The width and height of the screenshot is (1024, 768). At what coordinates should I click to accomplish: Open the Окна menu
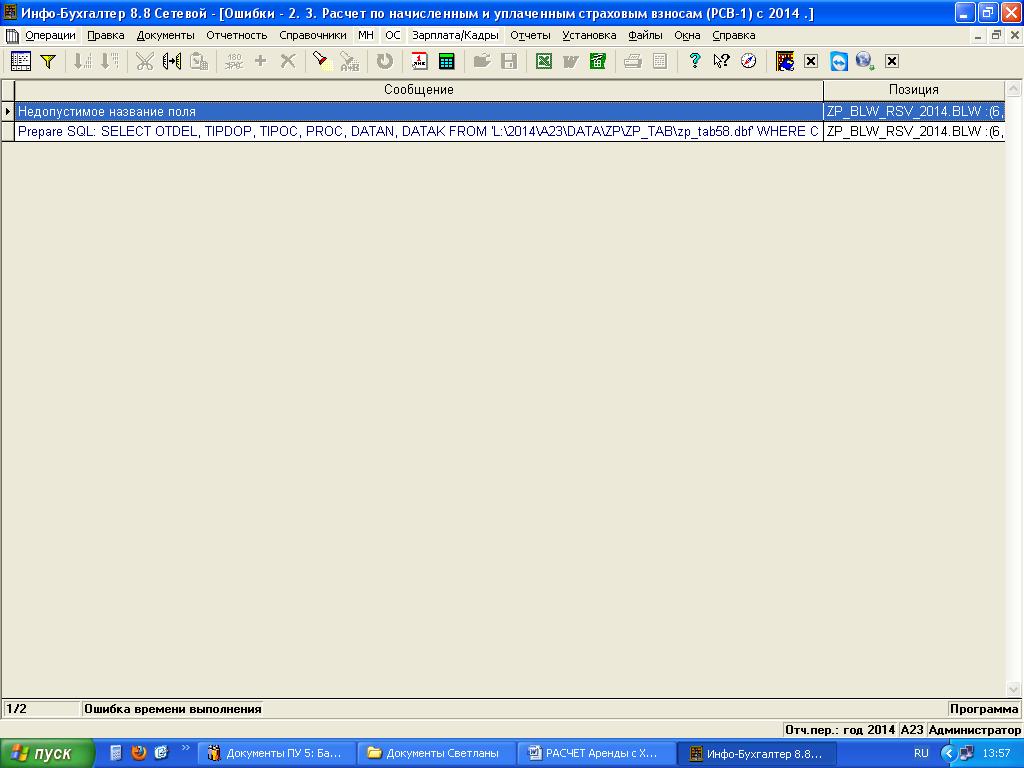pyautogui.click(x=687, y=35)
